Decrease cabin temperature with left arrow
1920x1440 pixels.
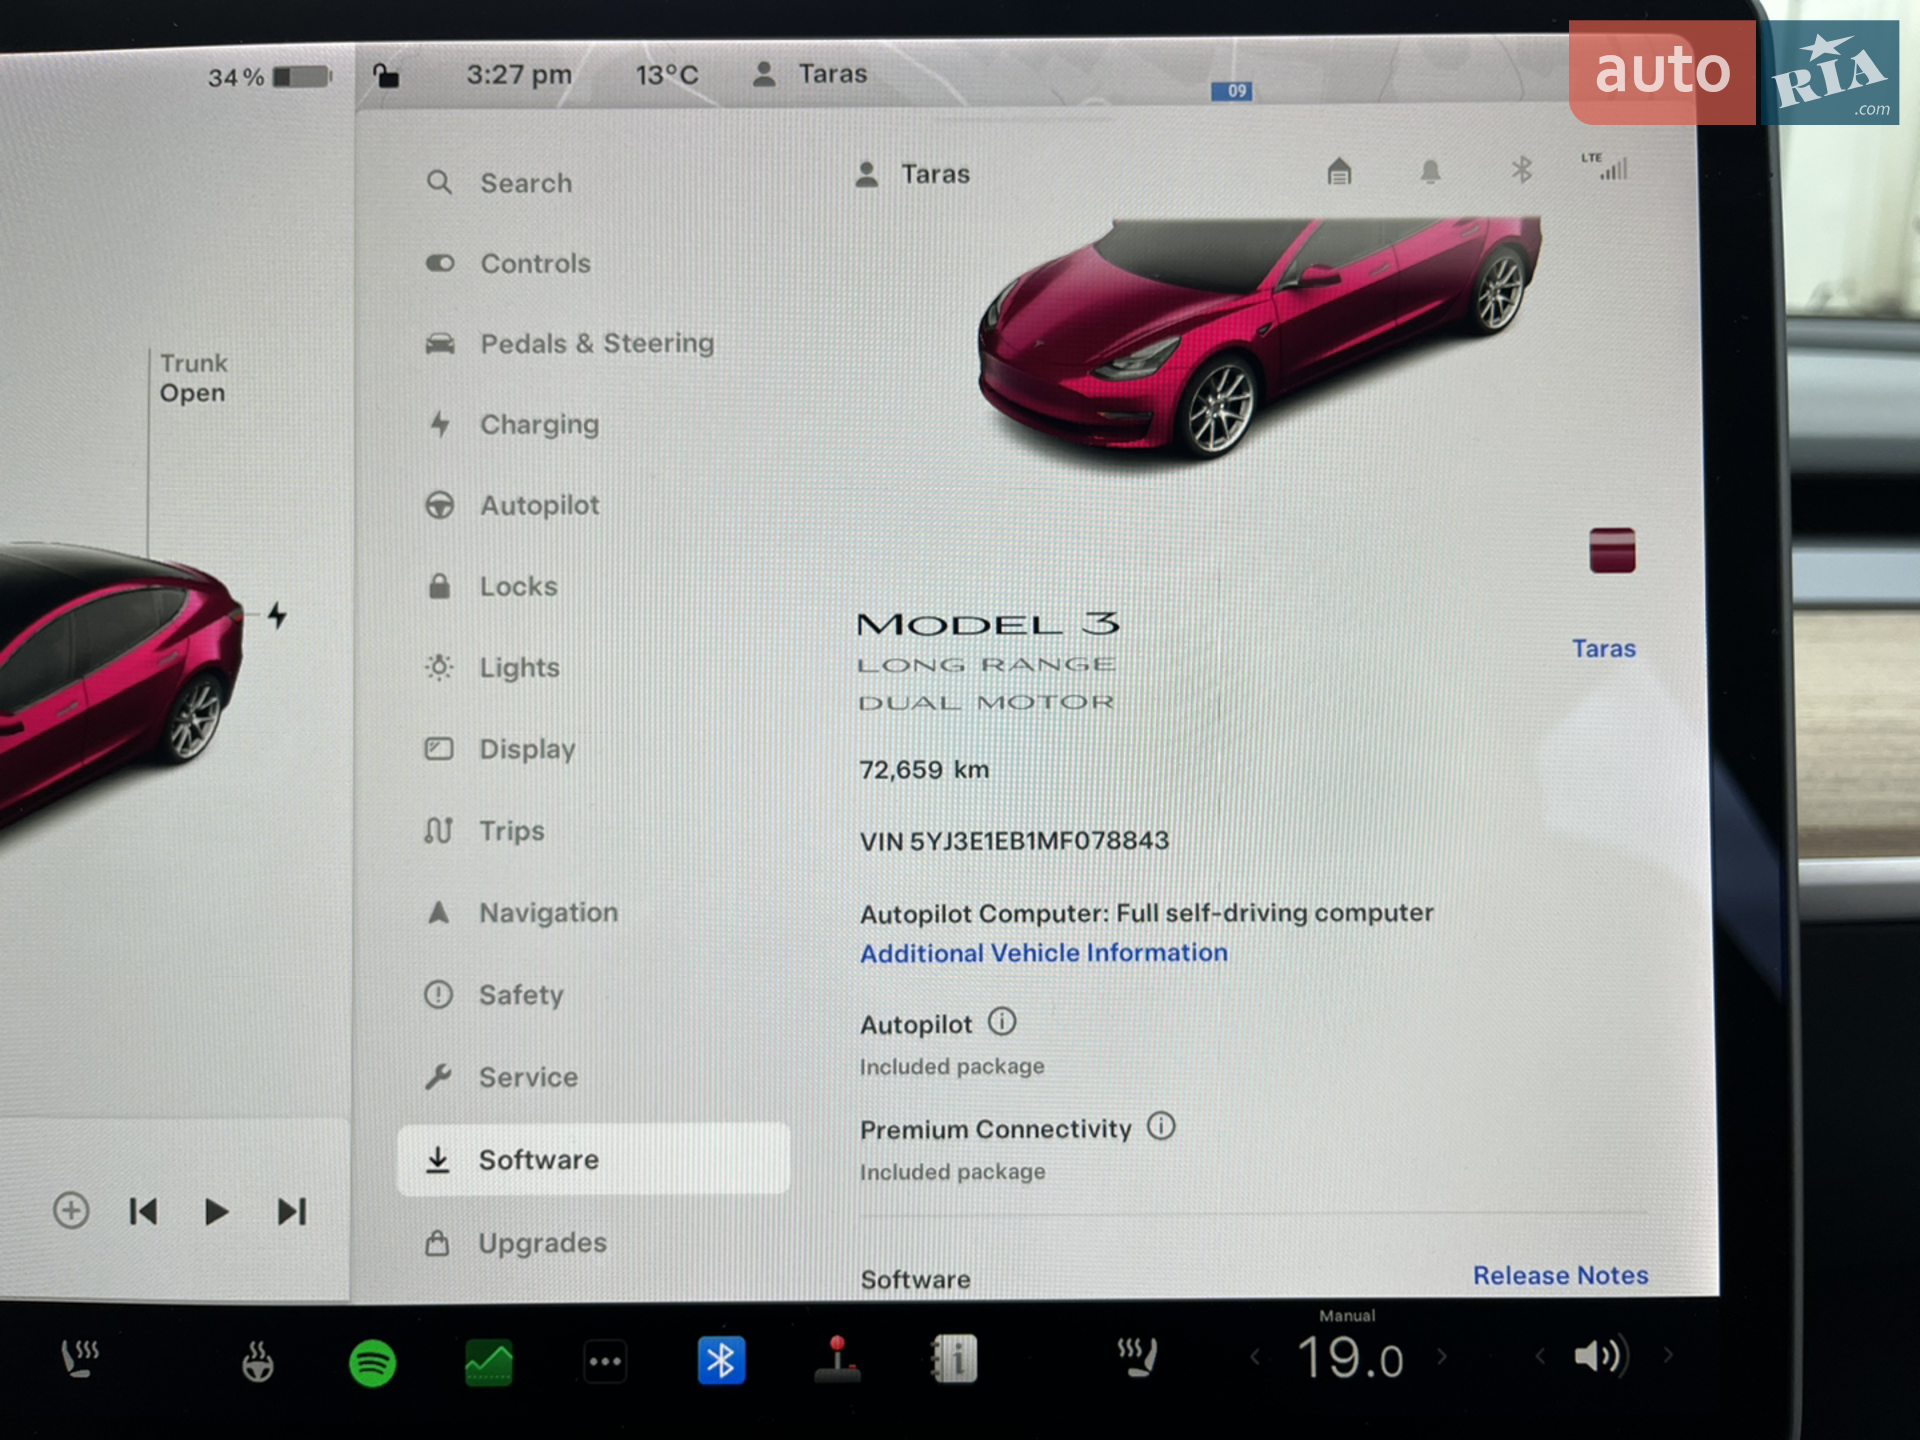coord(1256,1357)
